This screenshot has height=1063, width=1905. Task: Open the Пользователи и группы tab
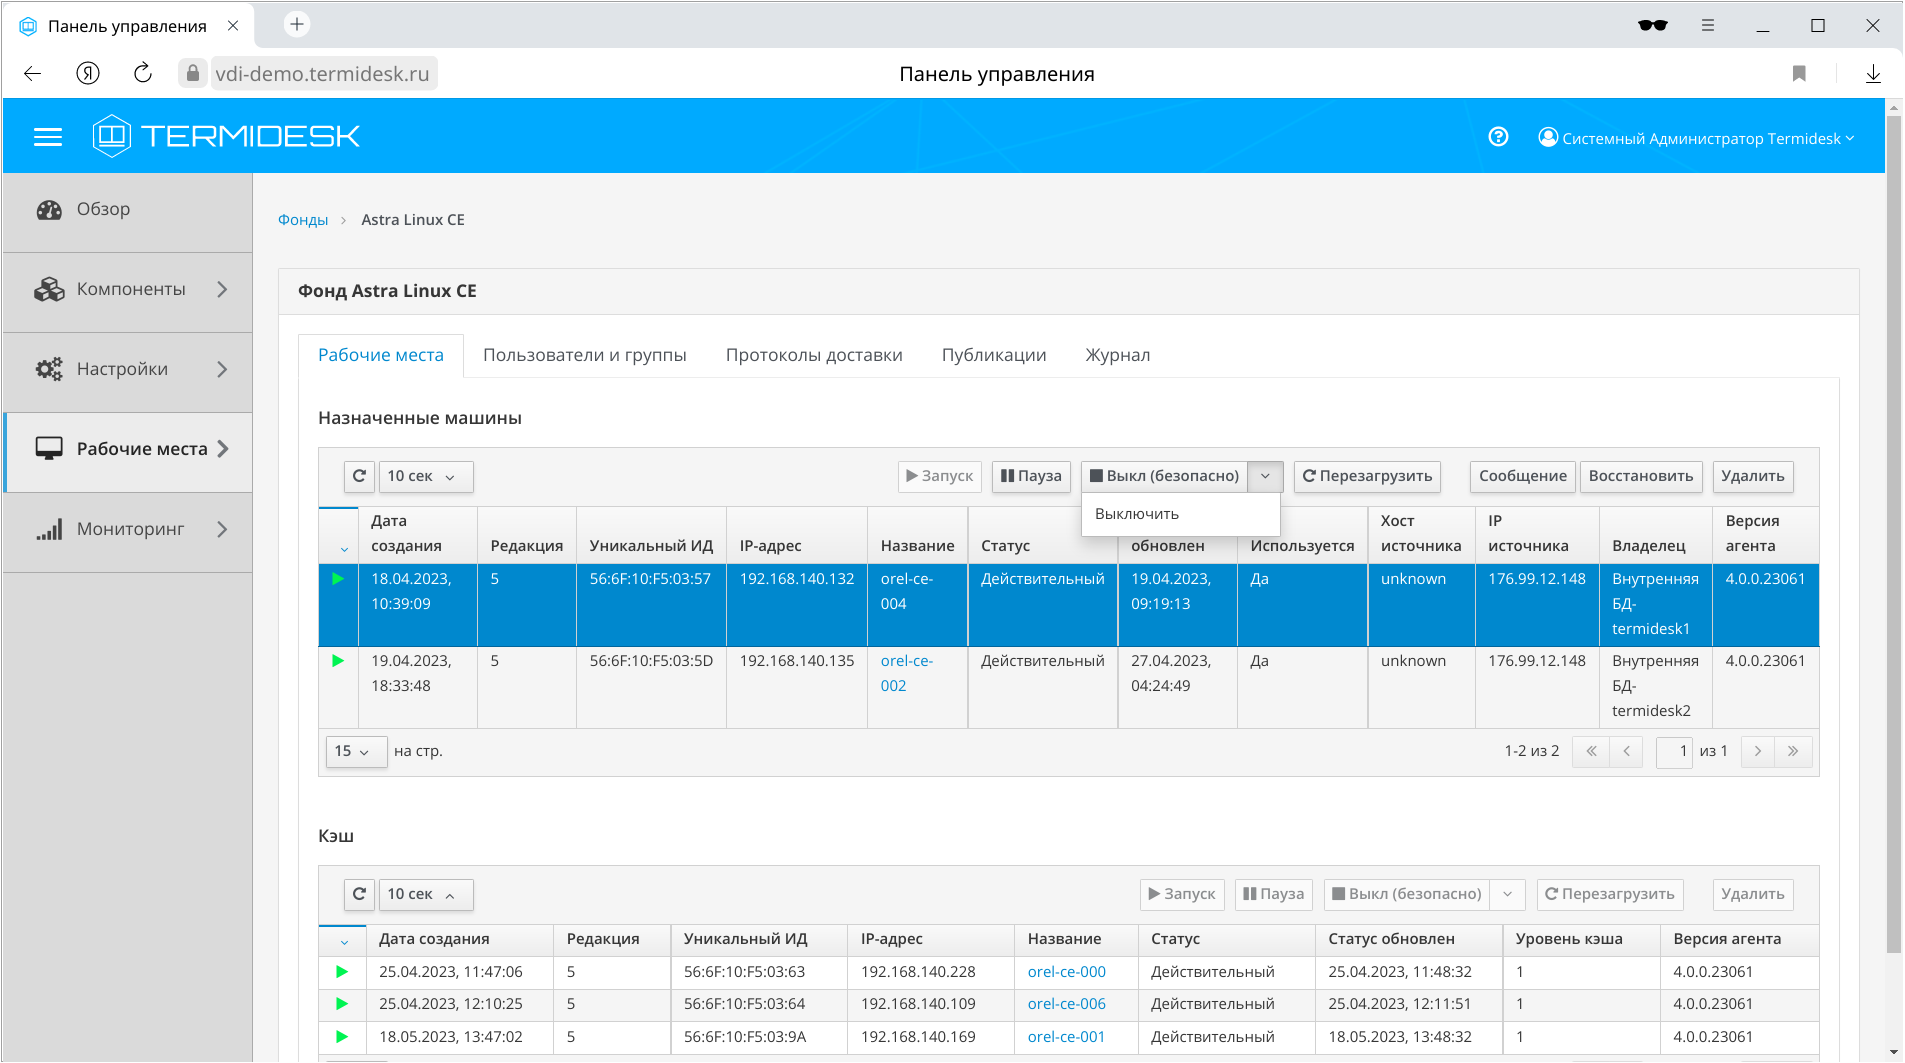[585, 354]
